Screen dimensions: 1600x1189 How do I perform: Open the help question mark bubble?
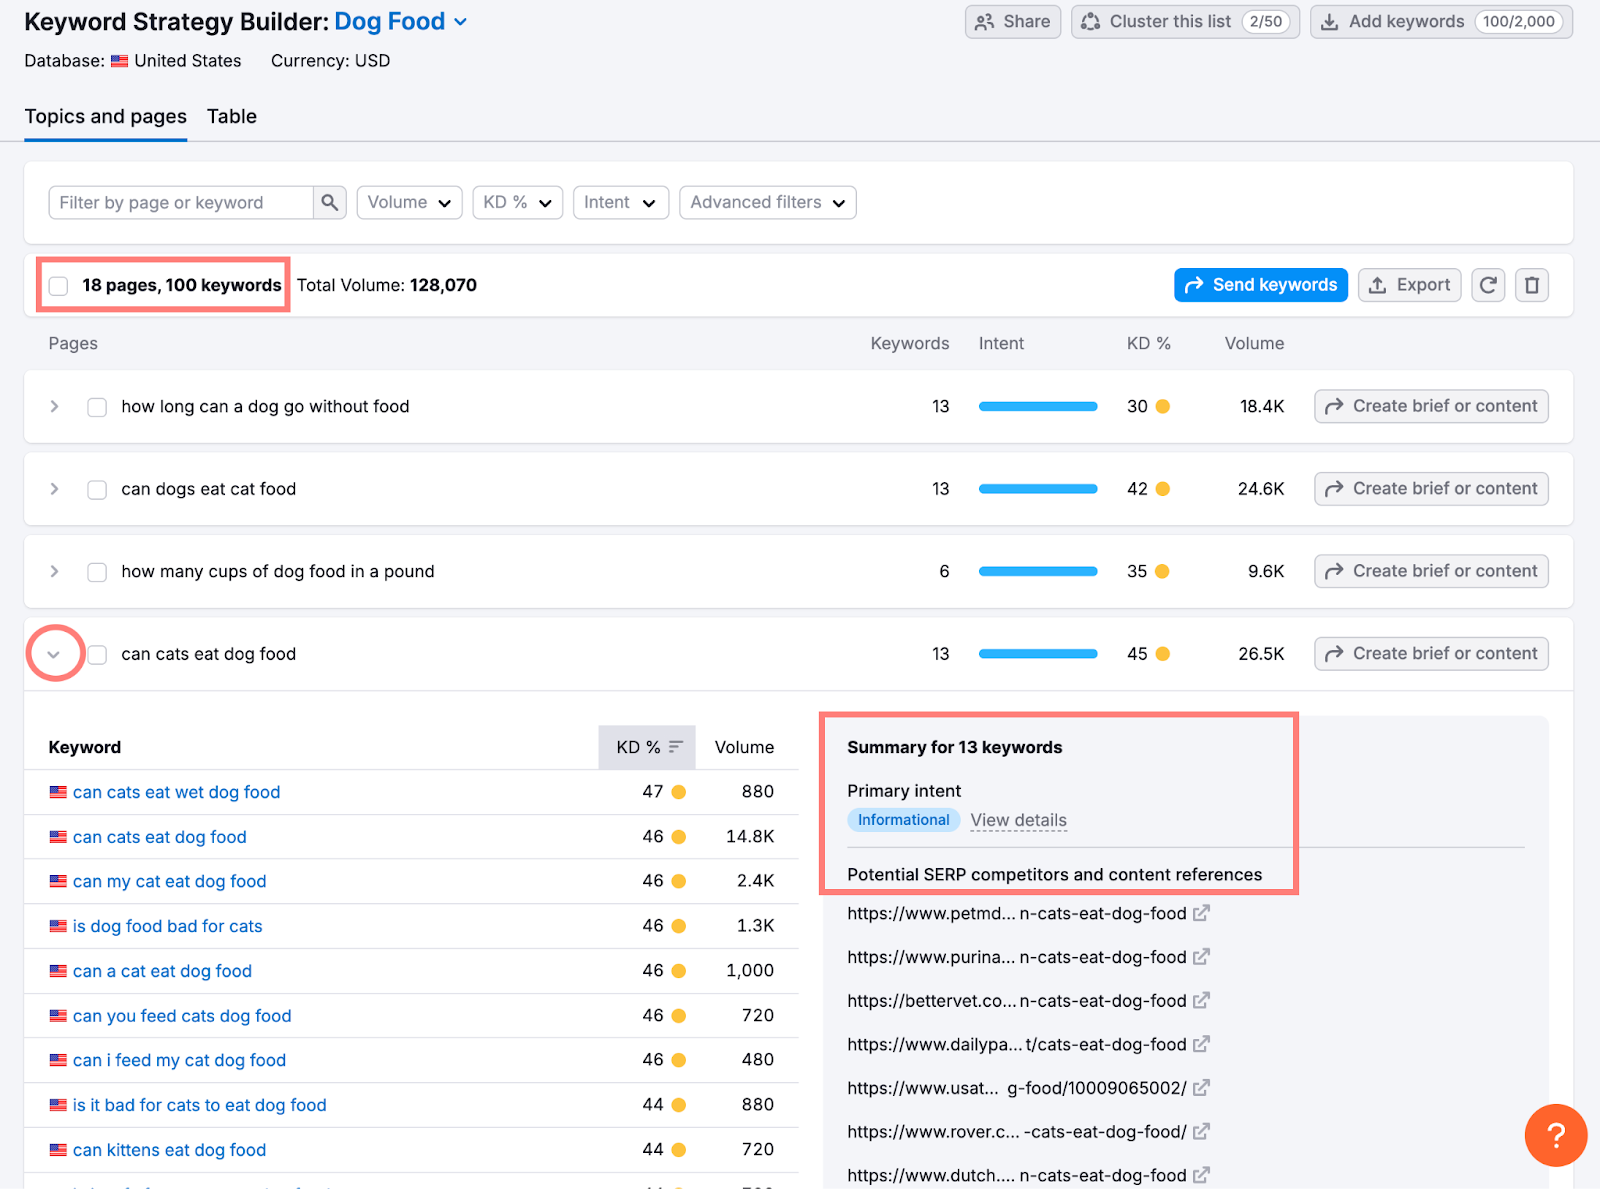point(1556,1135)
